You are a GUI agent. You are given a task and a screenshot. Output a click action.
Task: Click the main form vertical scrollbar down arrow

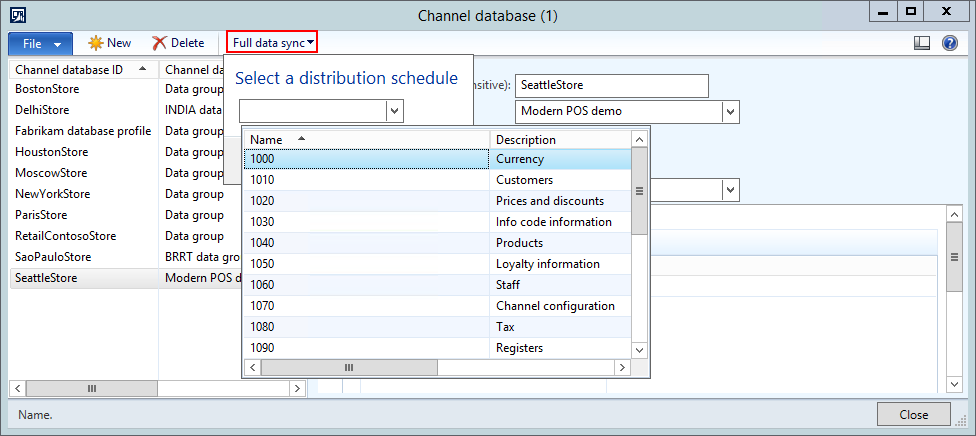tap(954, 384)
